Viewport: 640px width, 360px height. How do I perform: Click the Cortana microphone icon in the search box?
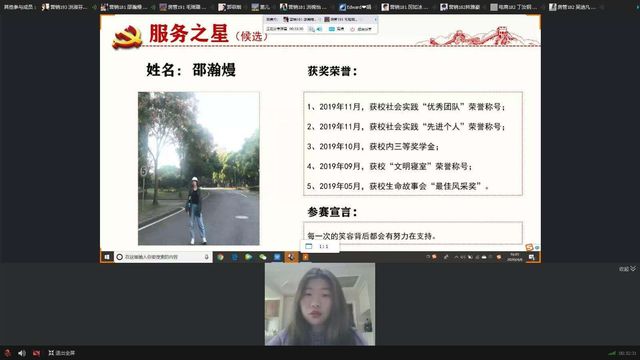207,257
